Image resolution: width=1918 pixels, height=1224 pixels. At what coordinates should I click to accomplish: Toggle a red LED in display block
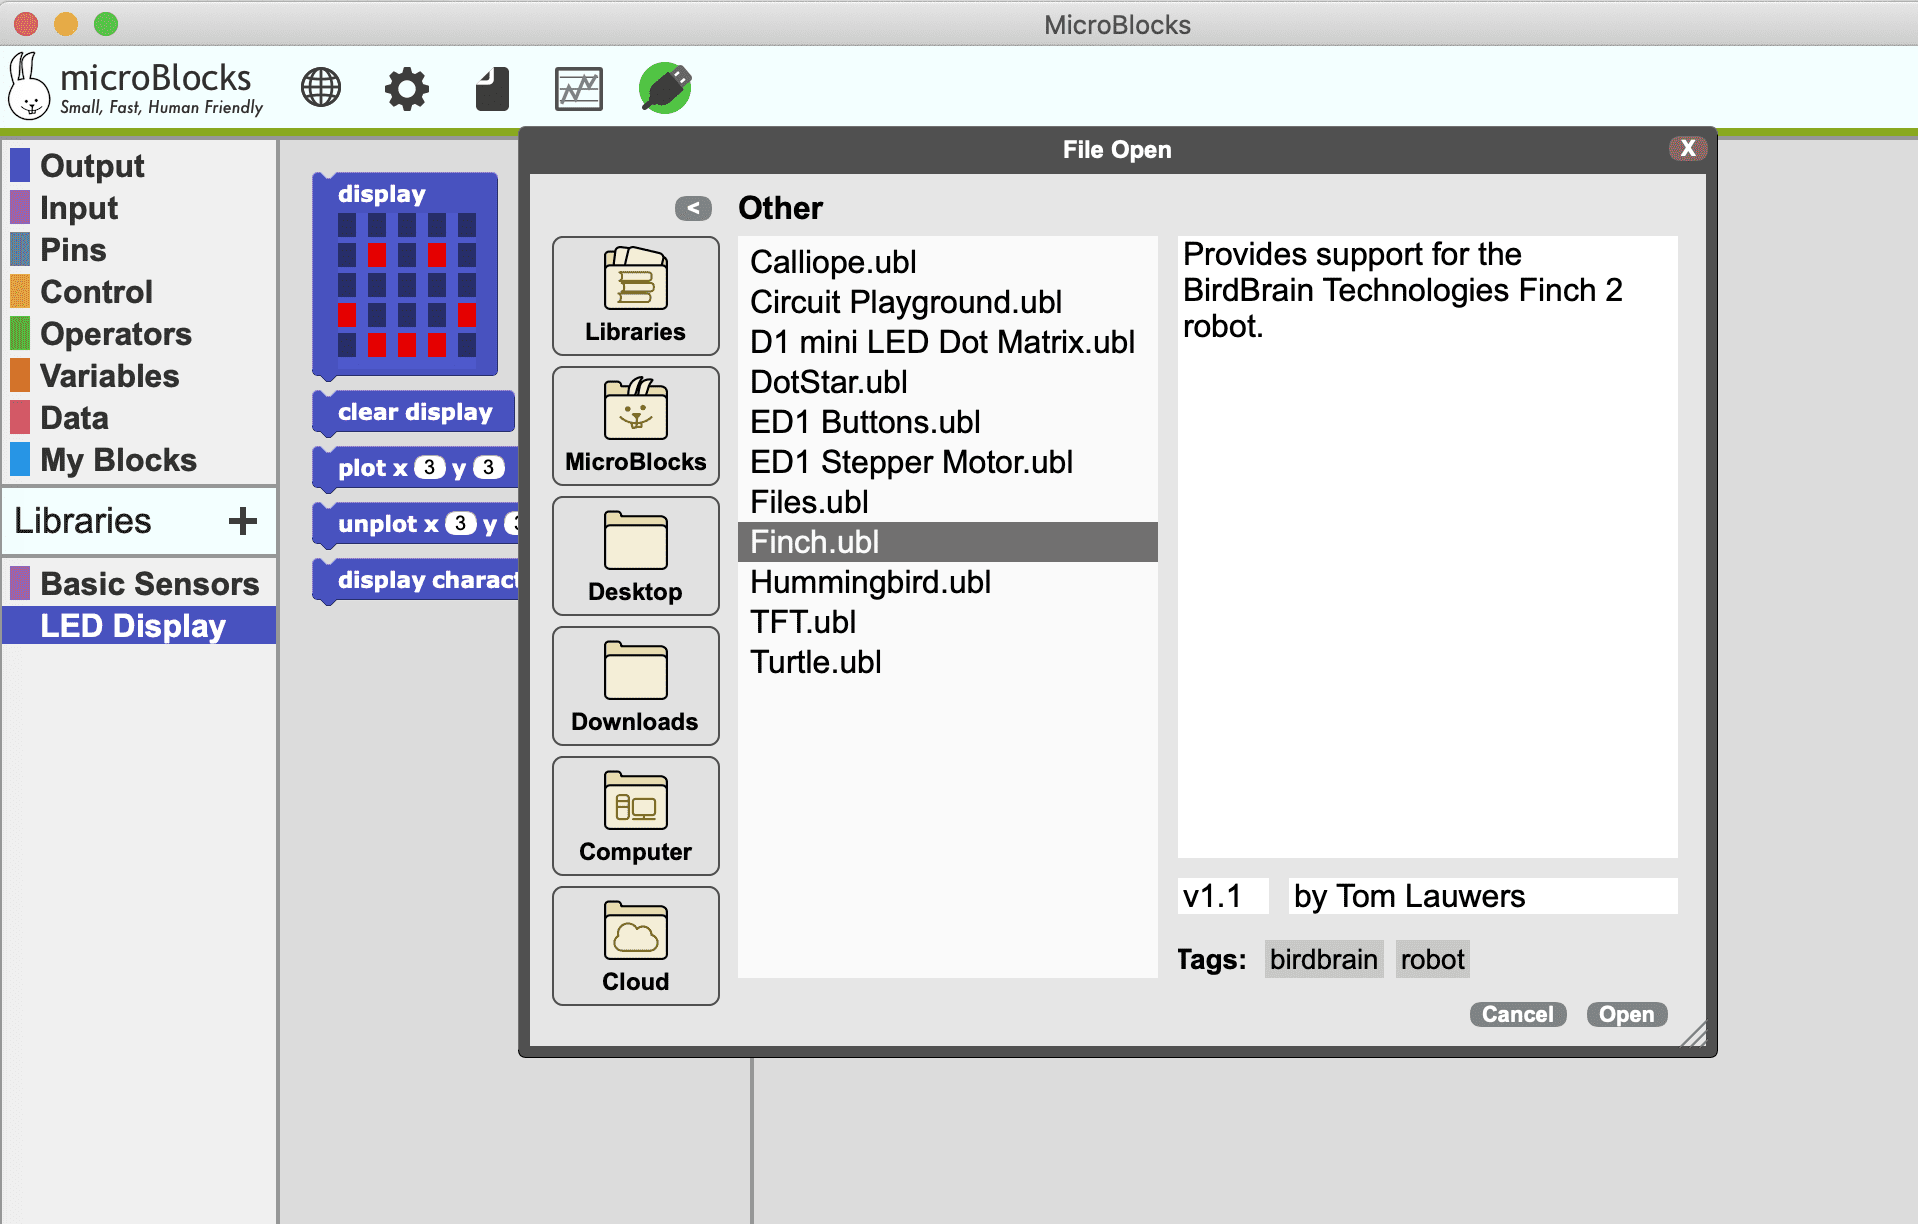coord(376,255)
